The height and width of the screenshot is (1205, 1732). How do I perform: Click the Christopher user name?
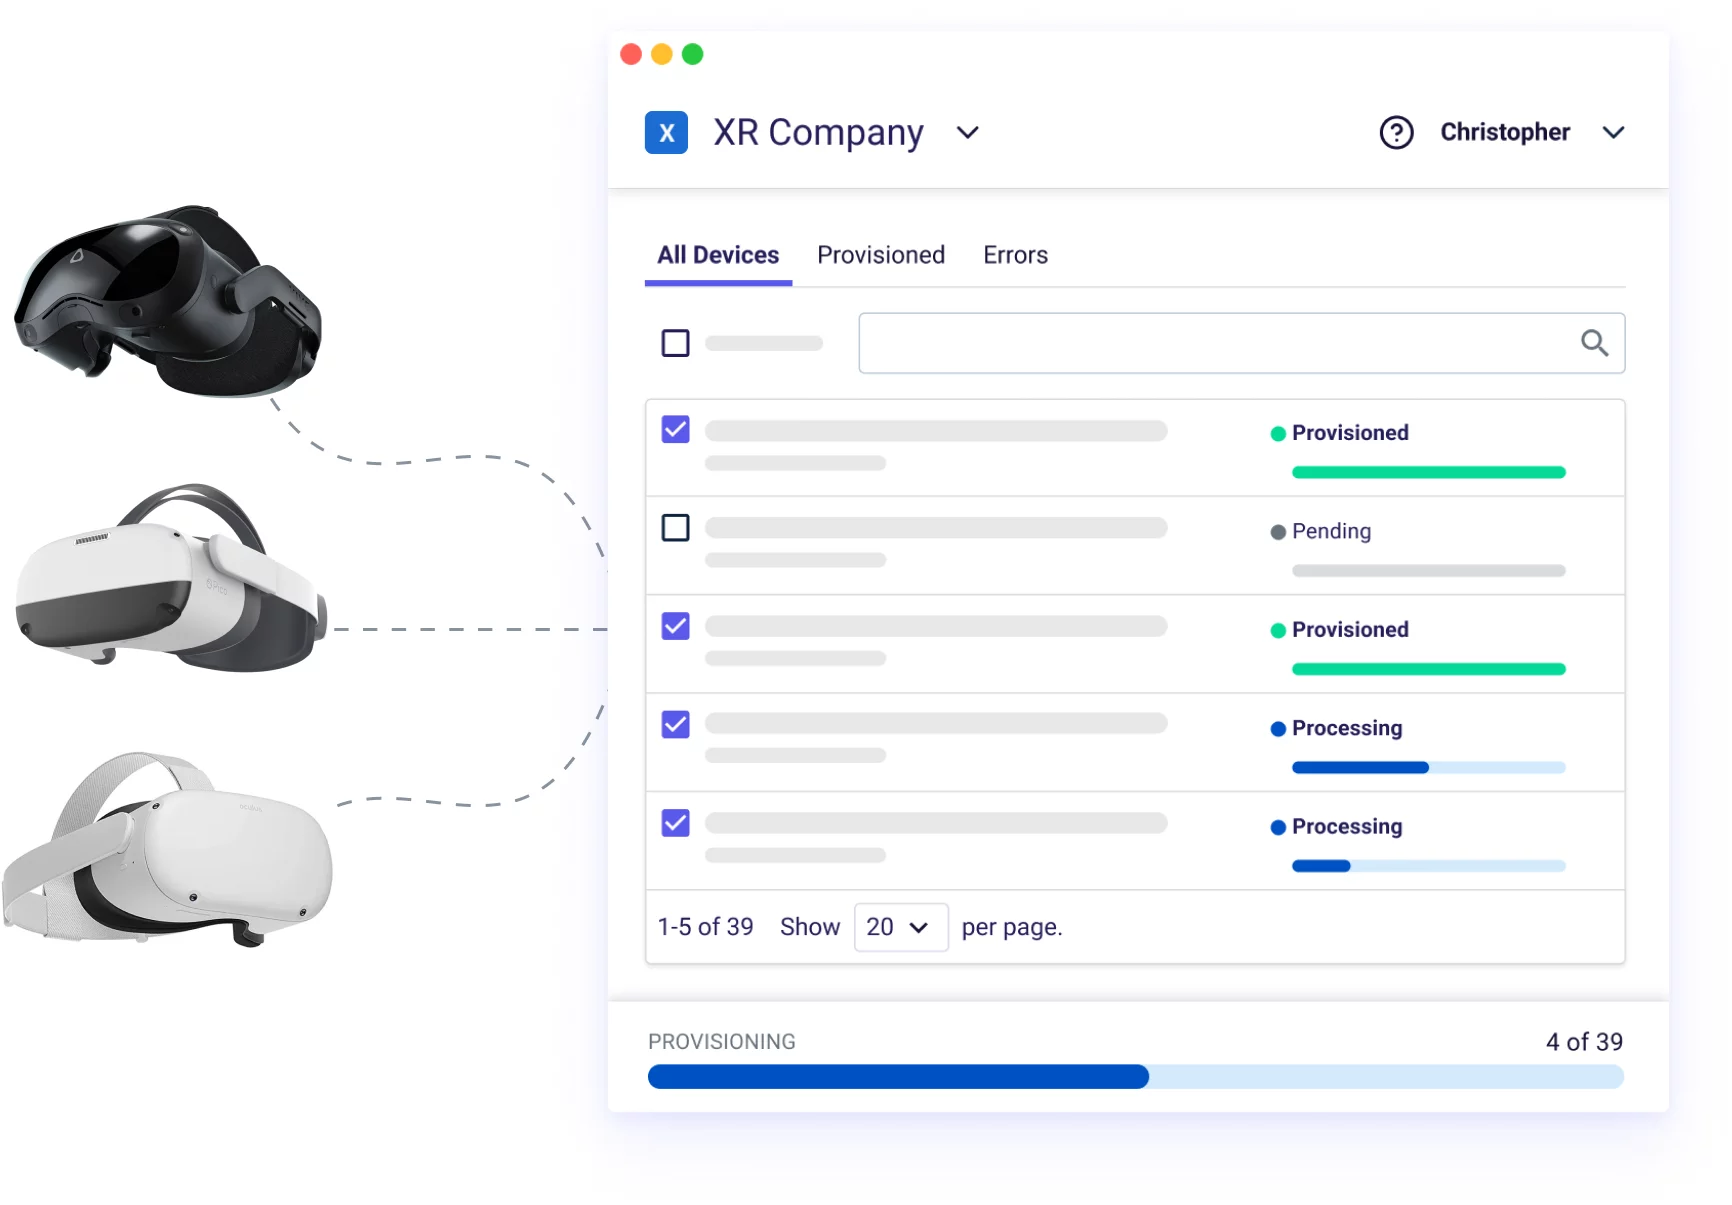1504,133
